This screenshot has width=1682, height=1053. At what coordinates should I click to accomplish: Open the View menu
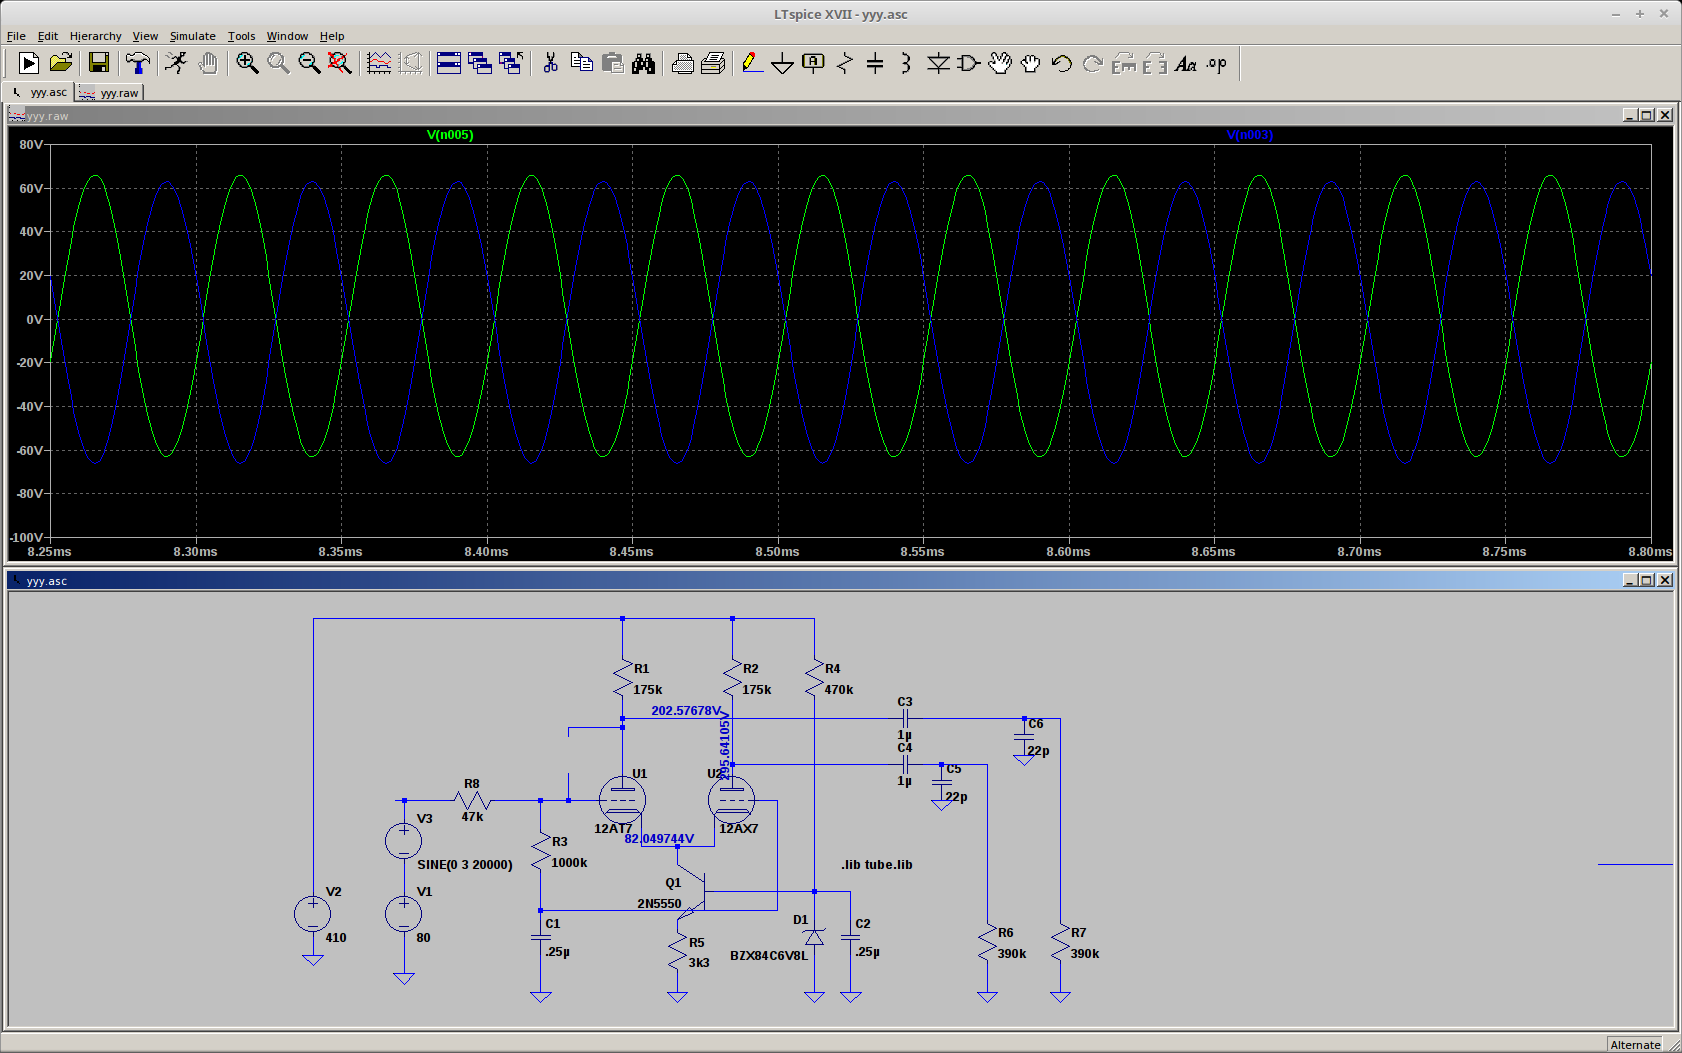click(145, 36)
